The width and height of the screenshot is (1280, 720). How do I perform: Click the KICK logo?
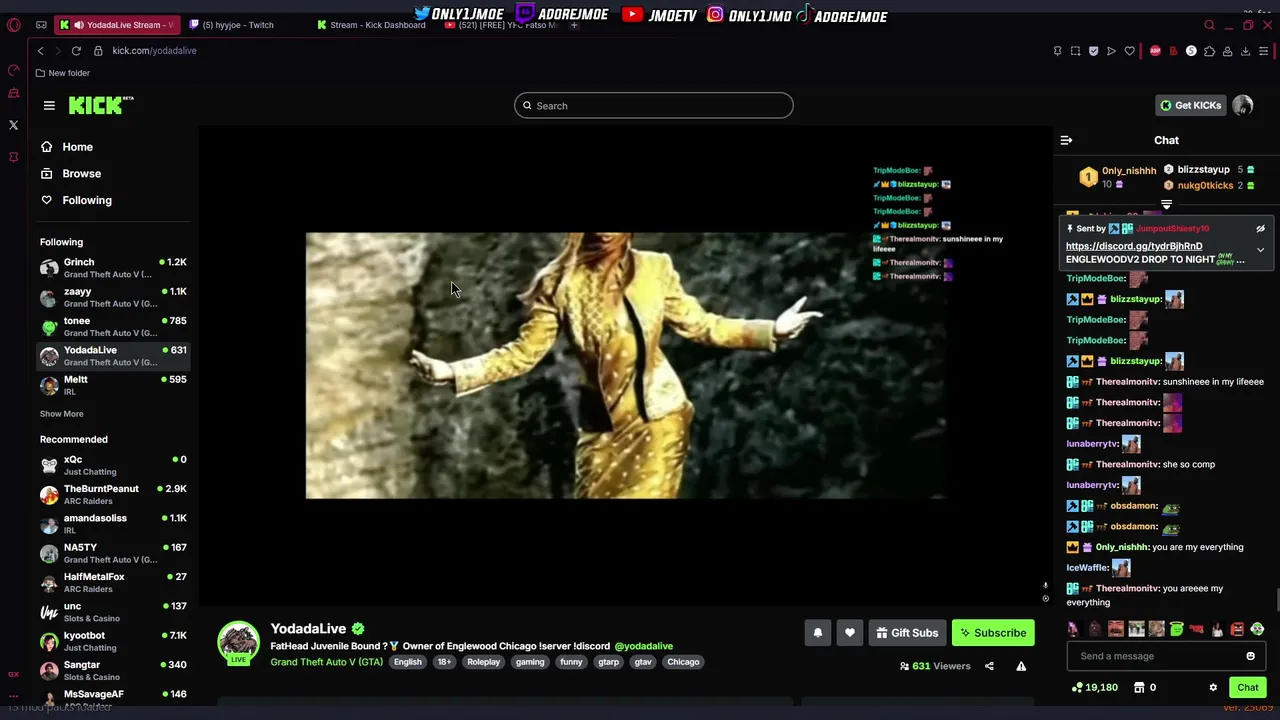100,105
